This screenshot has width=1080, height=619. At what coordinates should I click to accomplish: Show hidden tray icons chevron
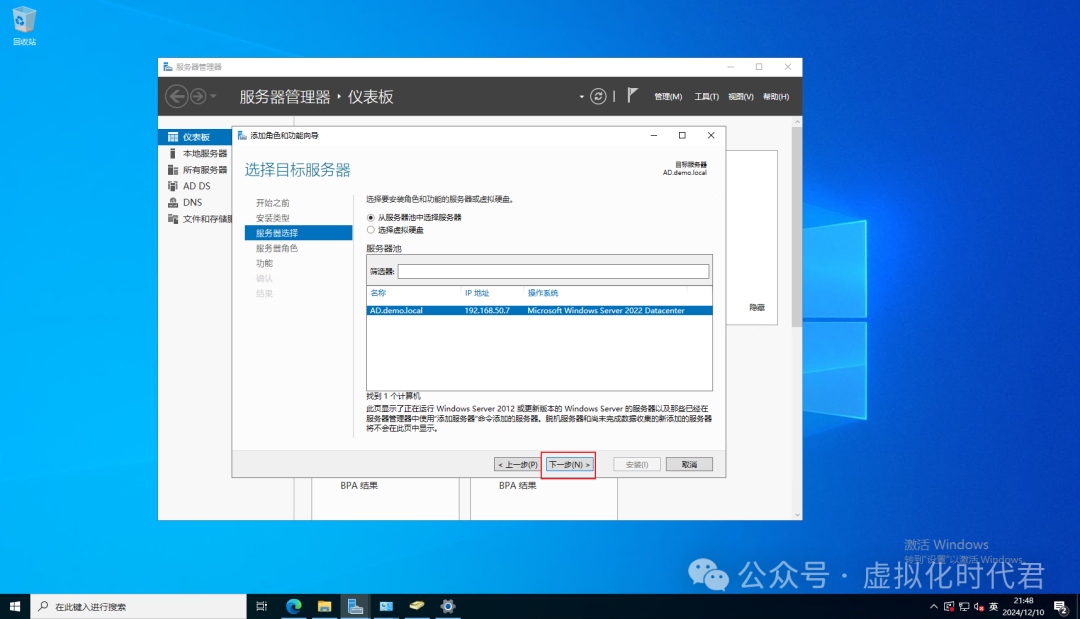click(x=934, y=607)
